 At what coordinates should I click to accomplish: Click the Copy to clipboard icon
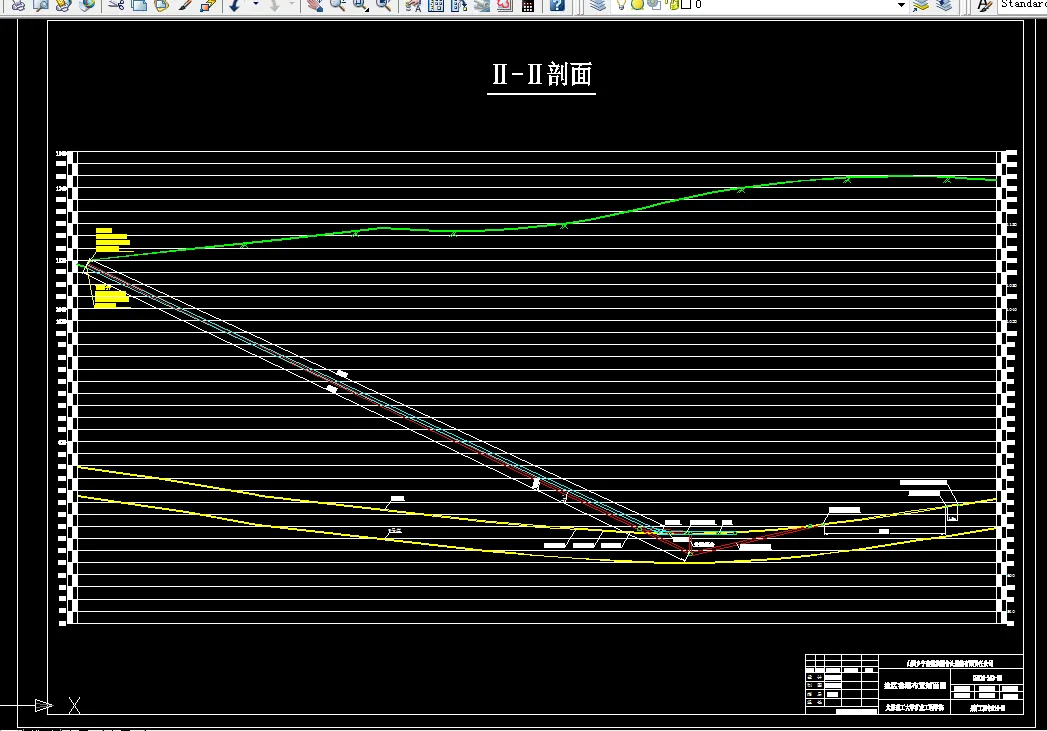tap(139, 5)
